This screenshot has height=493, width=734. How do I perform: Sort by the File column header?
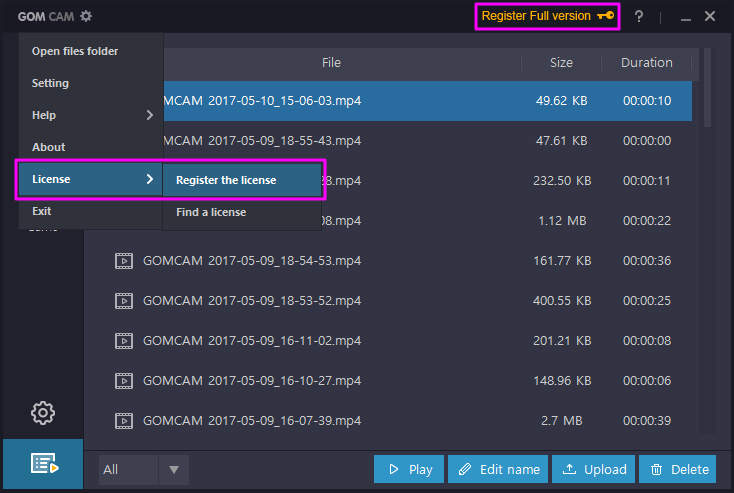coord(331,63)
